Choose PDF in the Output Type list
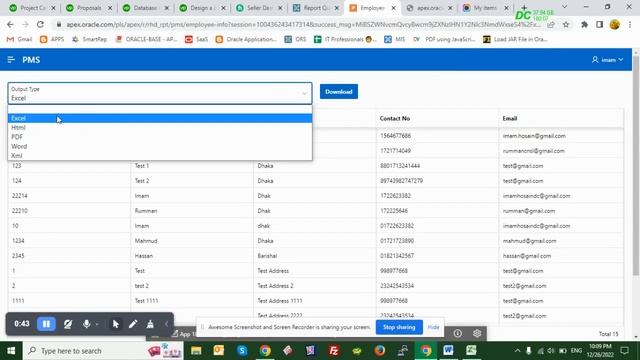This screenshot has width=640, height=360. pos(160,137)
